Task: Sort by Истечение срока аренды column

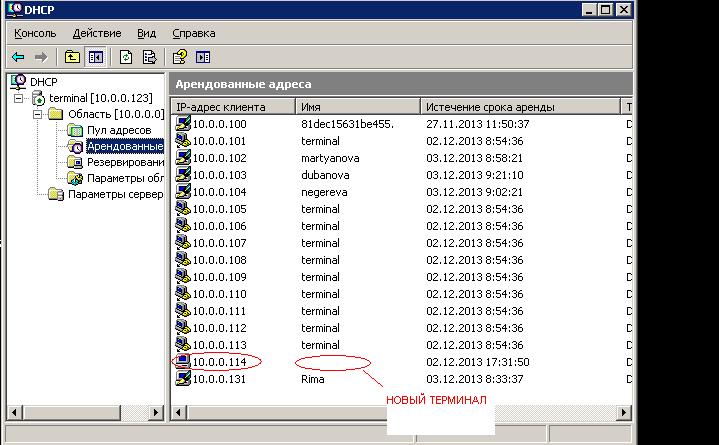Action: 518,106
